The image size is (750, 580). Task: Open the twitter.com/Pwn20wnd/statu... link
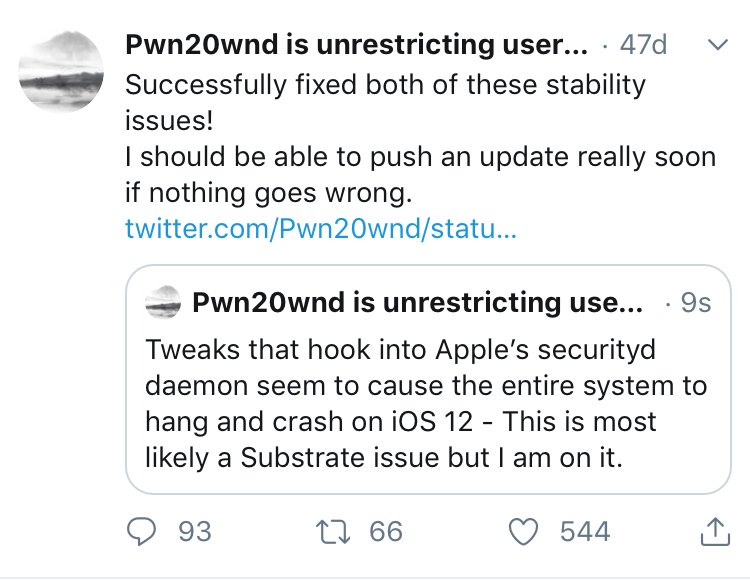(320, 228)
